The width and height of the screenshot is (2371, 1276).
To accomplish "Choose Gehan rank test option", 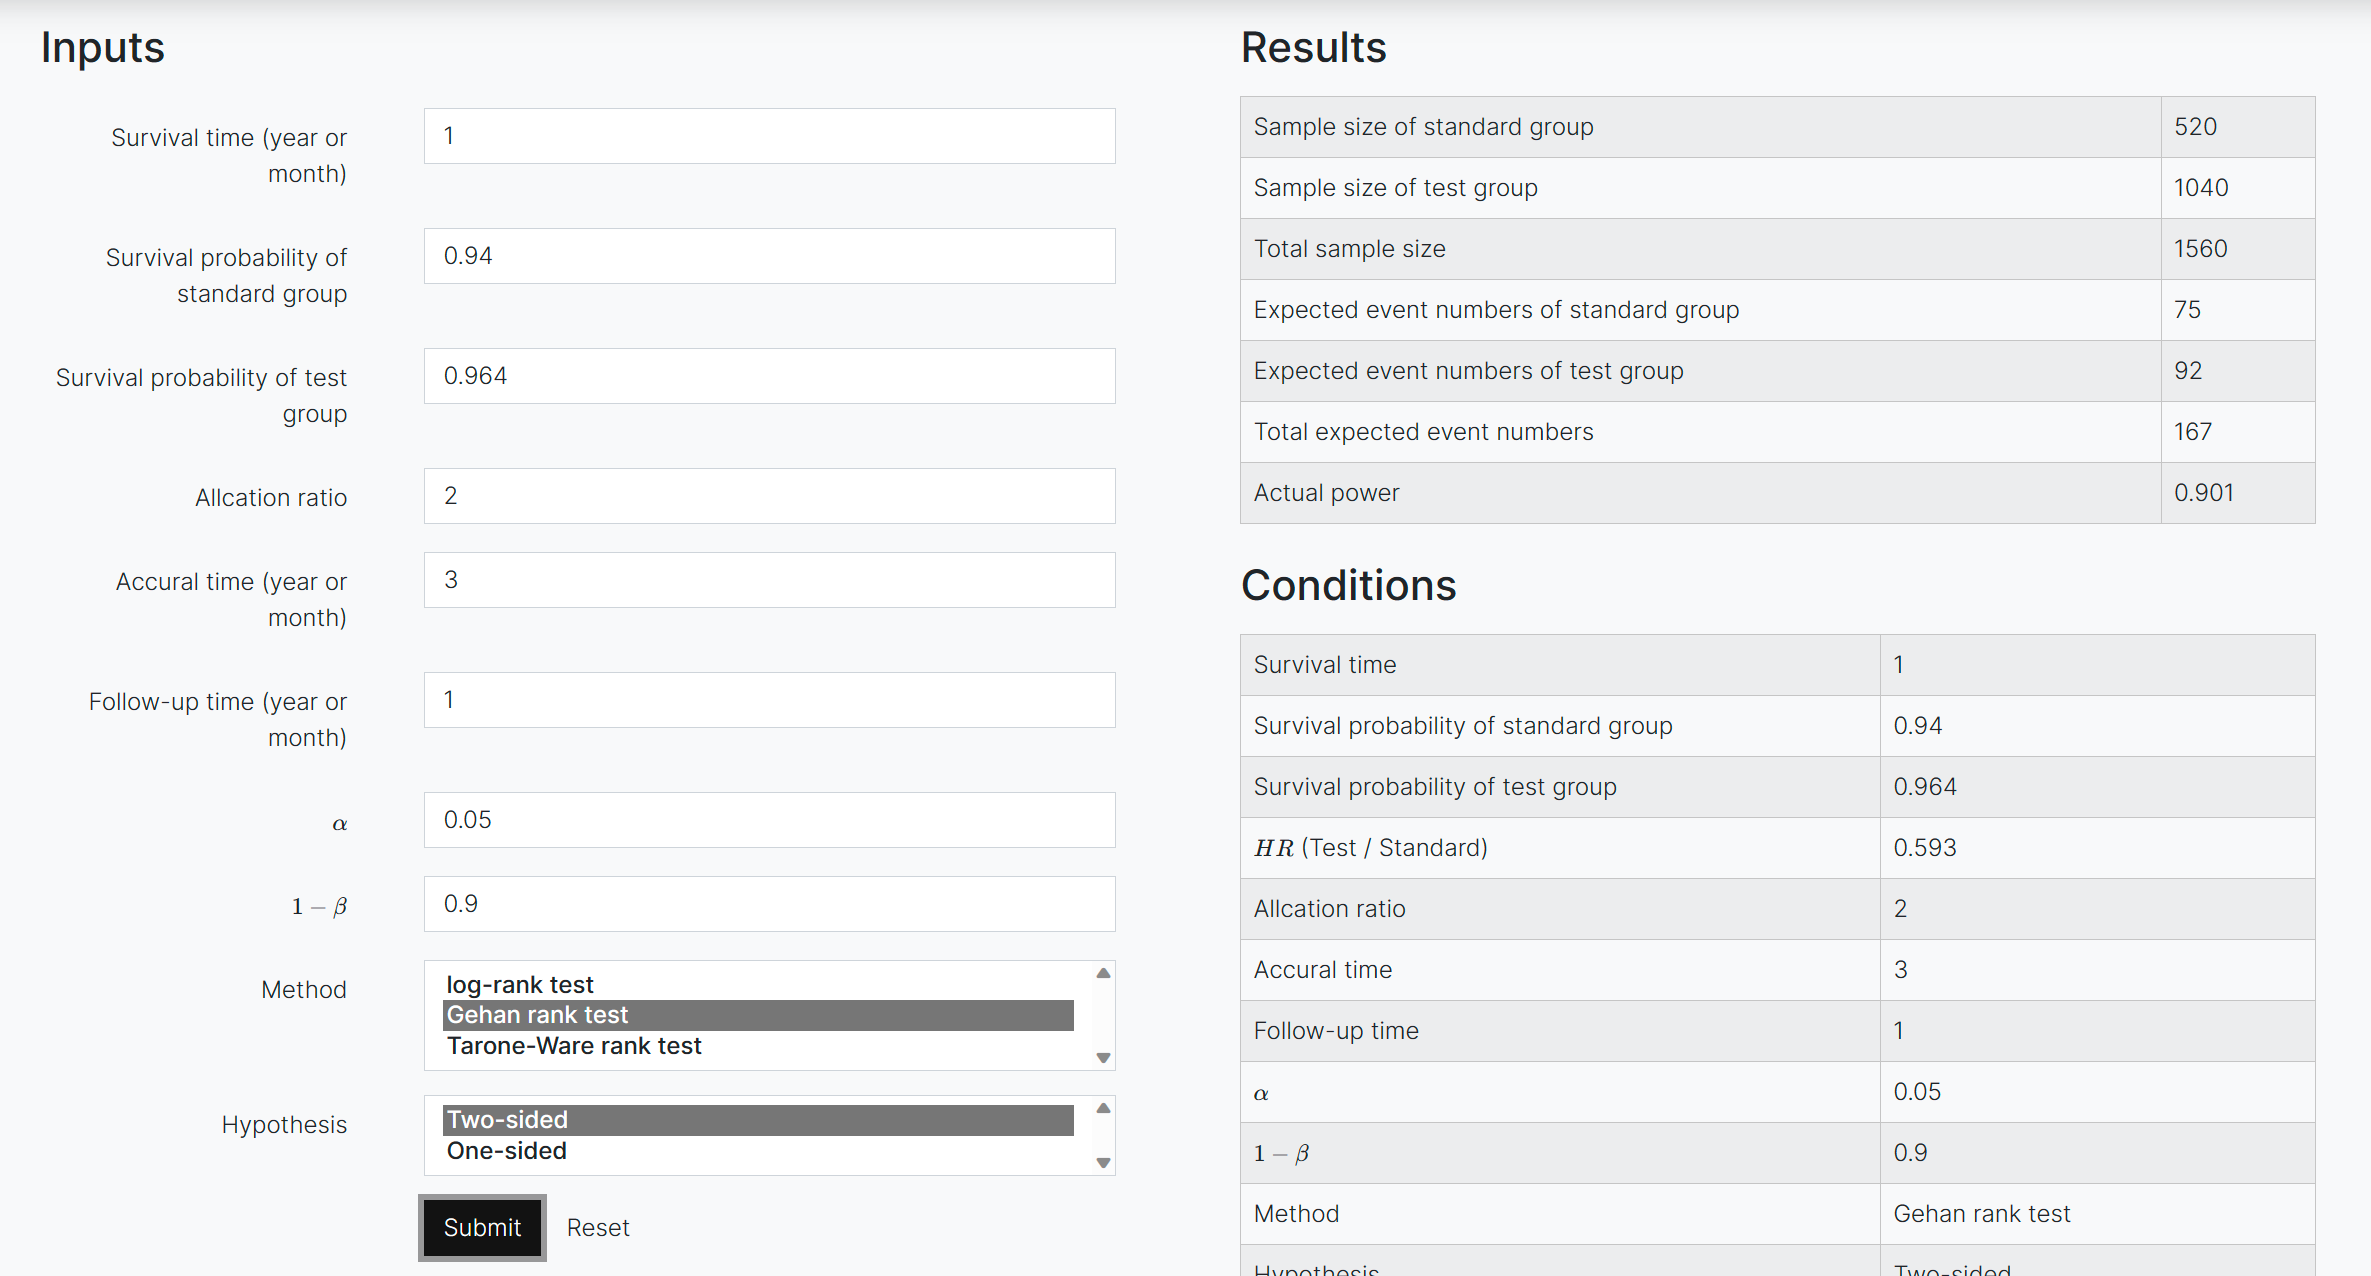I will [538, 1015].
